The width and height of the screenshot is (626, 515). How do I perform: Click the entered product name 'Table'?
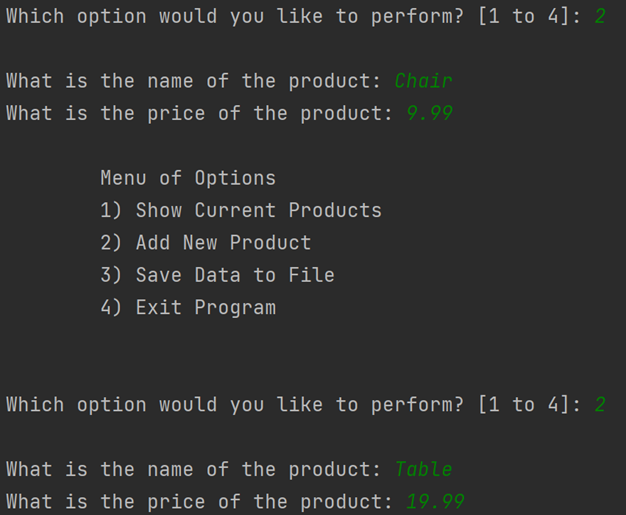pyautogui.click(x=424, y=469)
